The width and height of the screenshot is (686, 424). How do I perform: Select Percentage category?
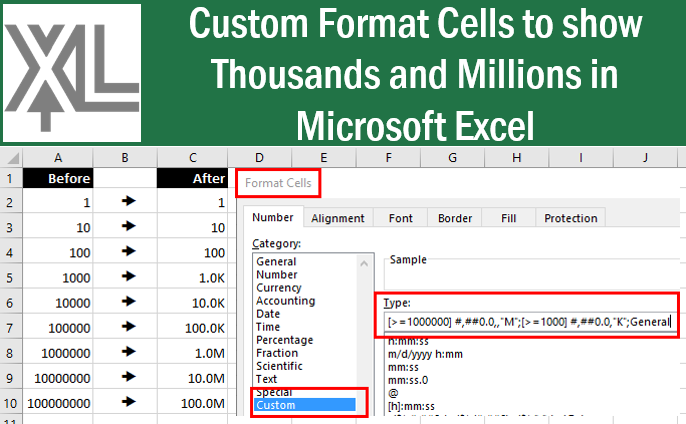(305, 340)
